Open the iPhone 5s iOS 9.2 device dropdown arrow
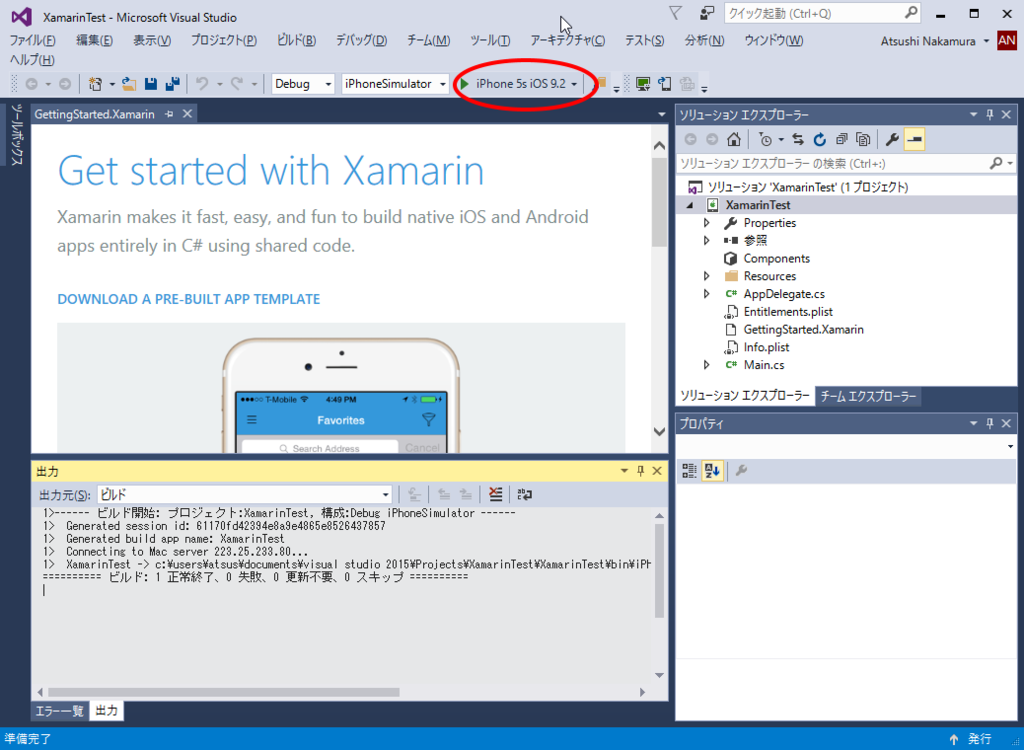The image size is (1024, 750). [x=574, y=84]
